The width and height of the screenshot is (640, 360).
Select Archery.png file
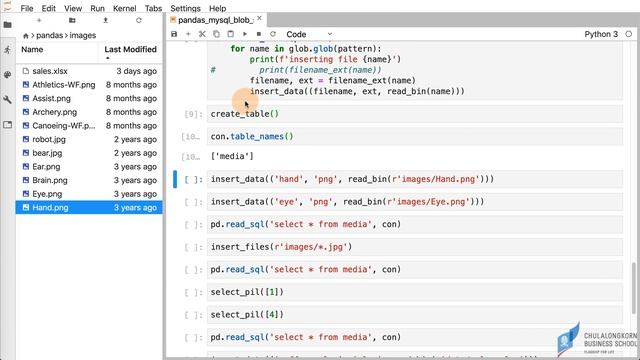pyautogui.click(x=89, y=112)
